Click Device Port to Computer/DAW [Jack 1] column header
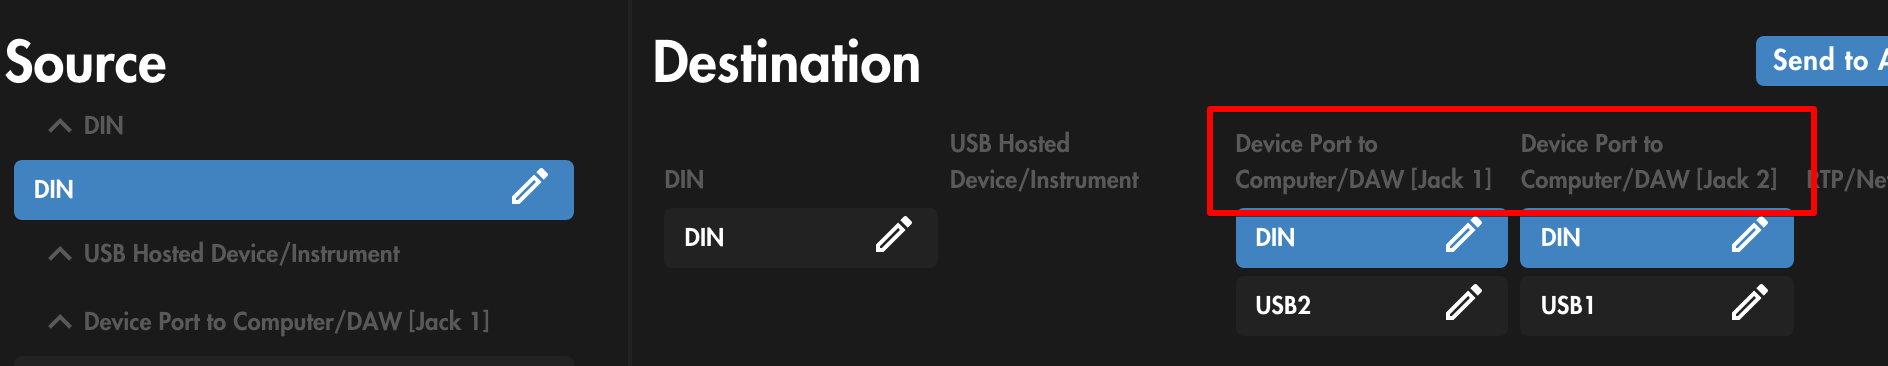1888x366 pixels. [1363, 162]
